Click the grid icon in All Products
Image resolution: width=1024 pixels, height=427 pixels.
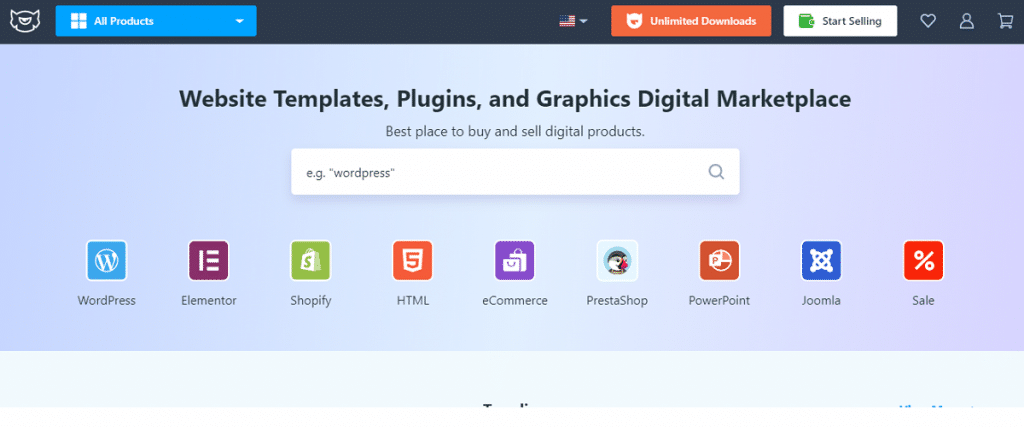[78, 21]
